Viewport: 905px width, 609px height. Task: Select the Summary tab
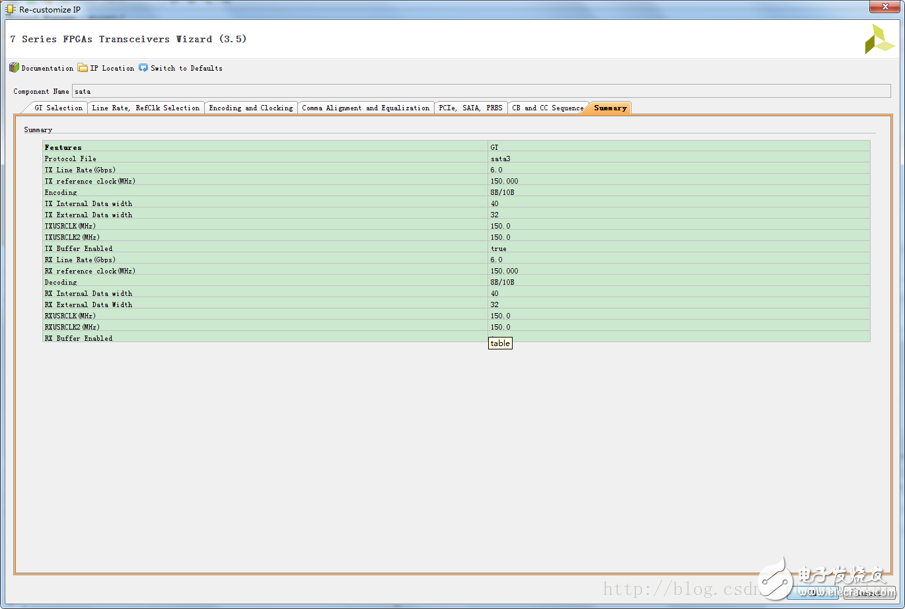(x=610, y=108)
